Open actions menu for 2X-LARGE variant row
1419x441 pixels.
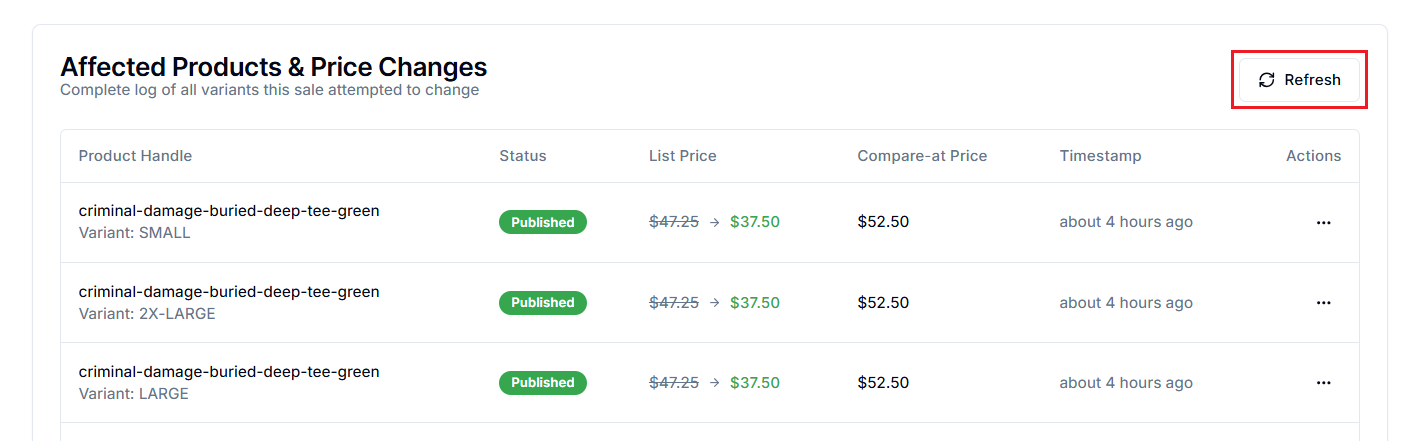point(1323,303)
